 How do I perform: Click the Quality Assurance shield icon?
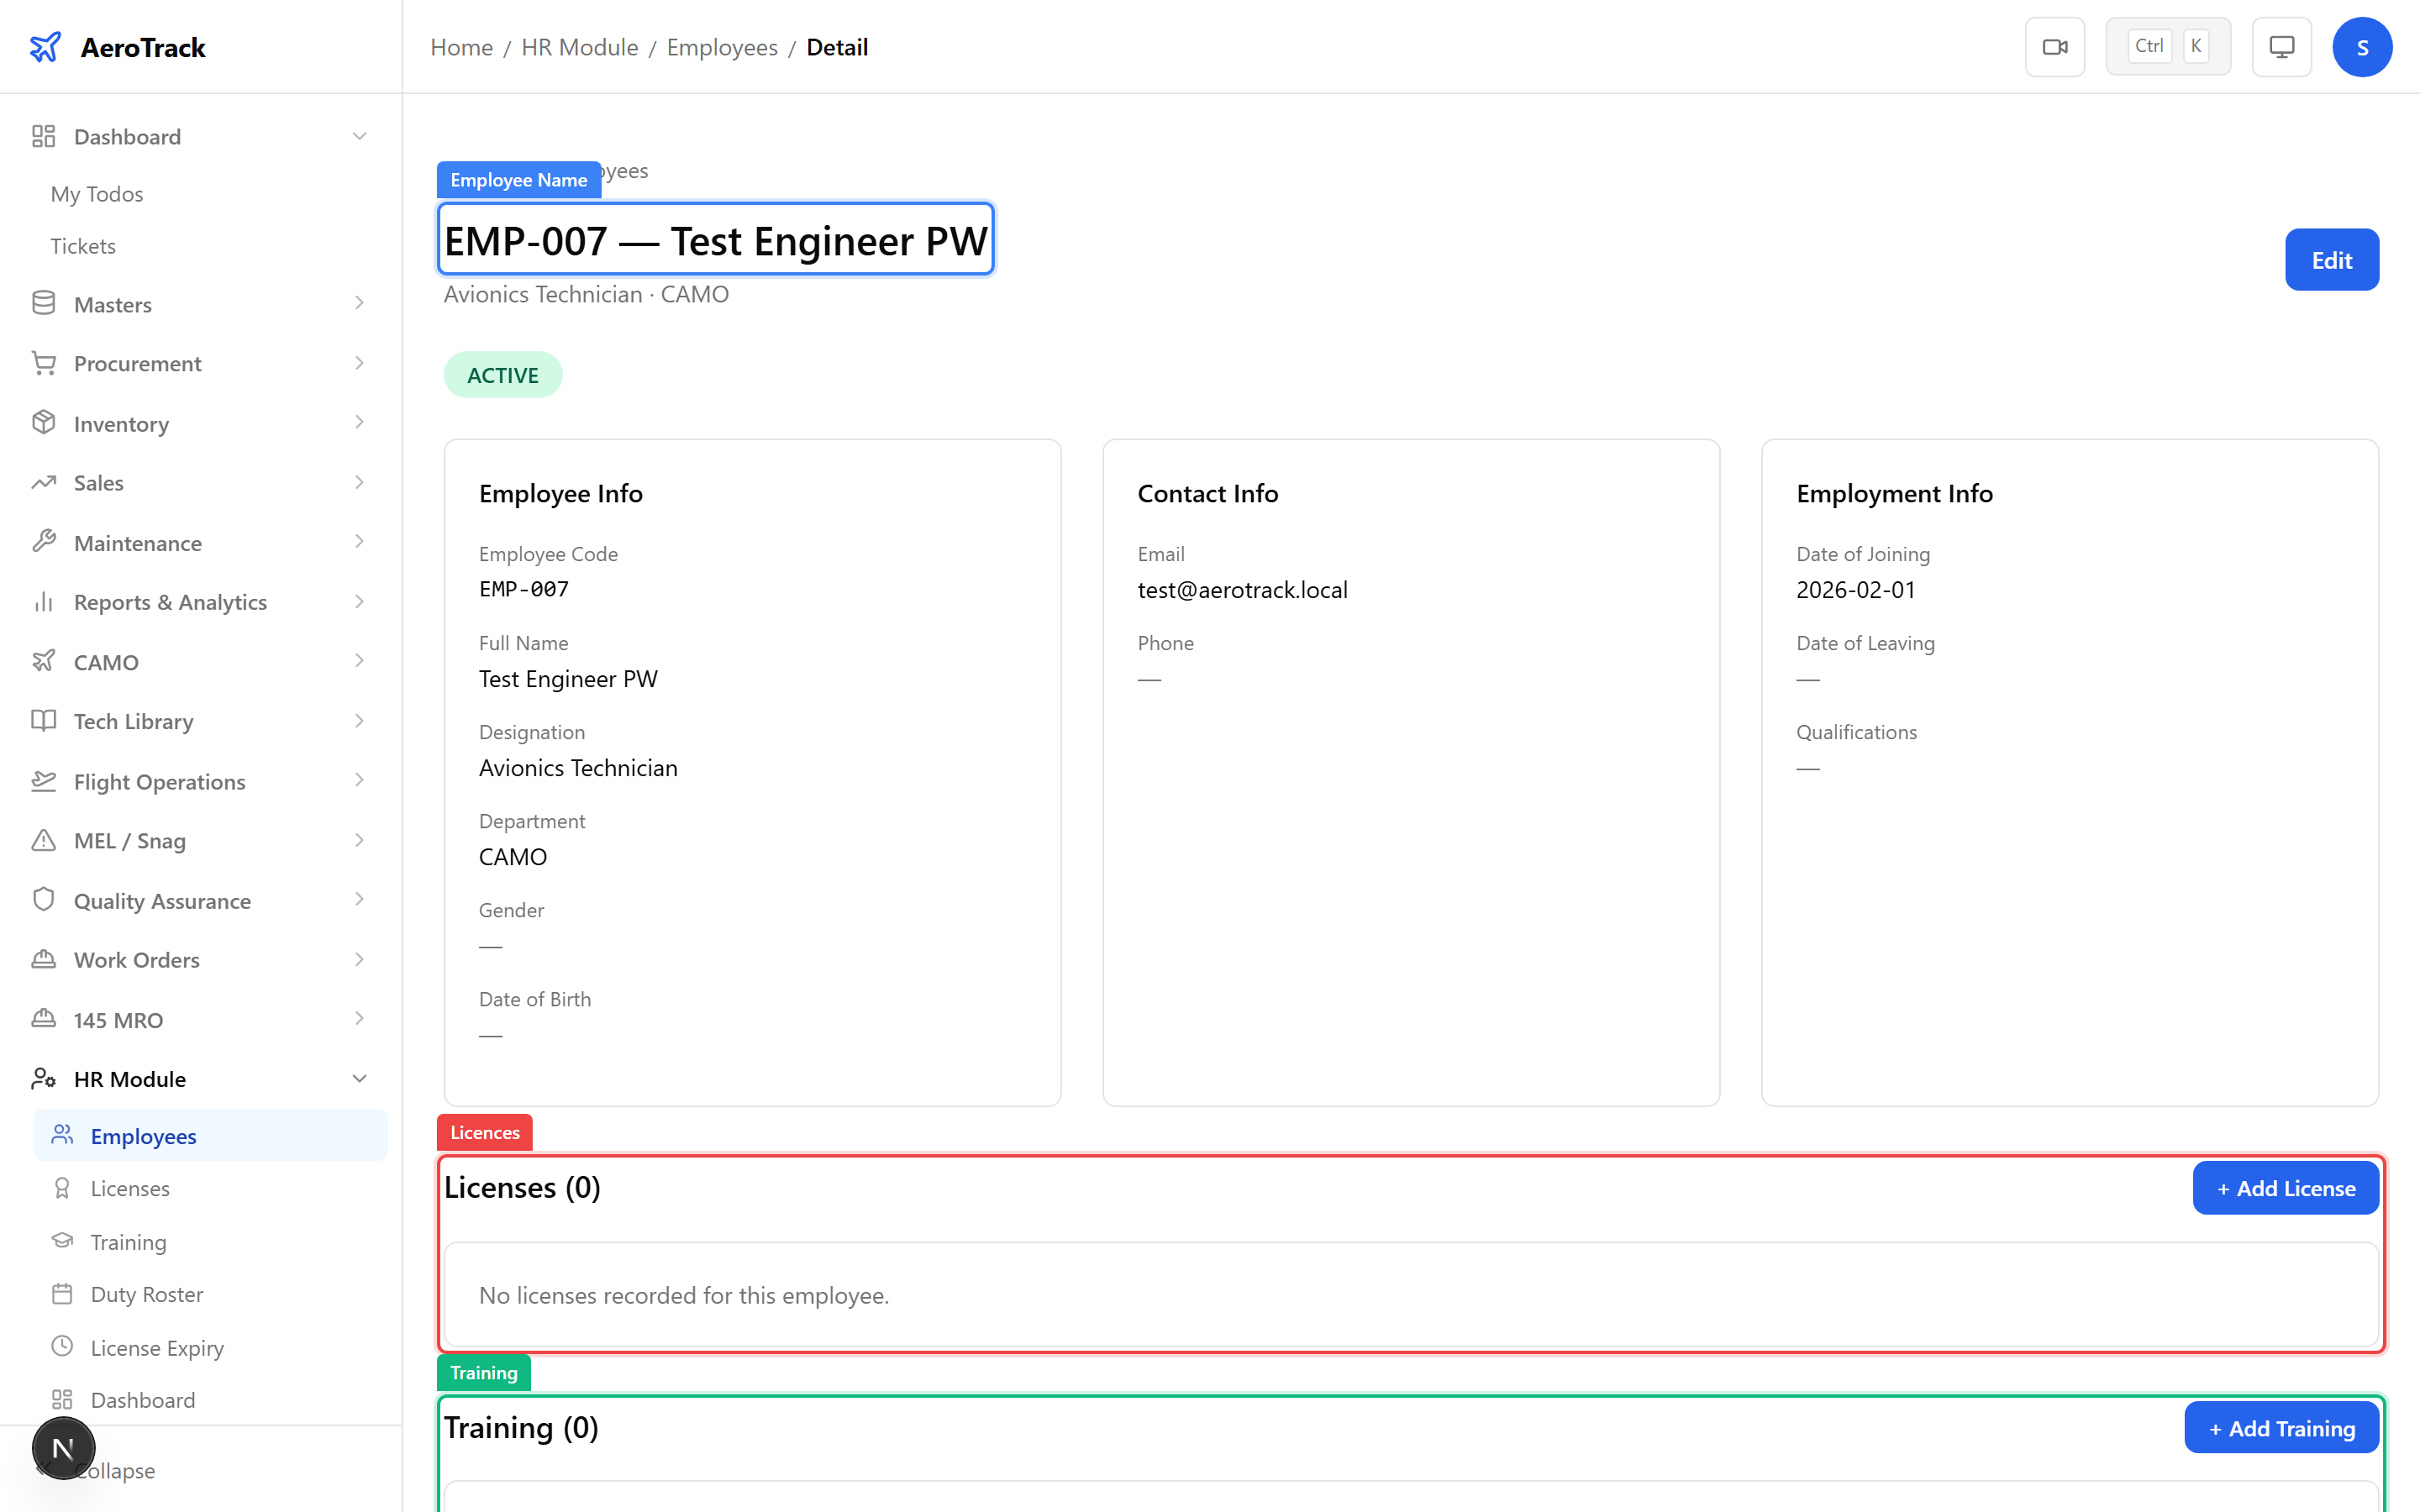coord(43,900)
